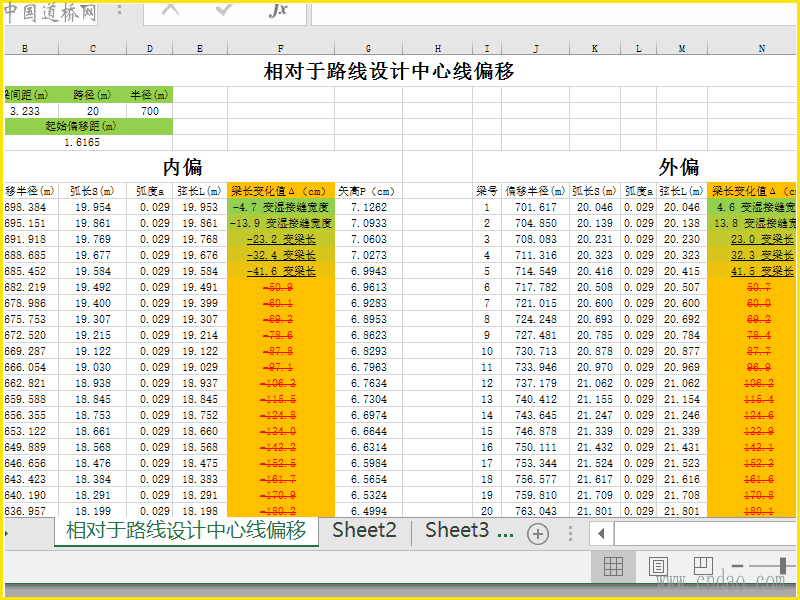Select the chord length cell 19.953
Image resolution: width=800 pixels, height=600 pixels.
click(200, 207)
